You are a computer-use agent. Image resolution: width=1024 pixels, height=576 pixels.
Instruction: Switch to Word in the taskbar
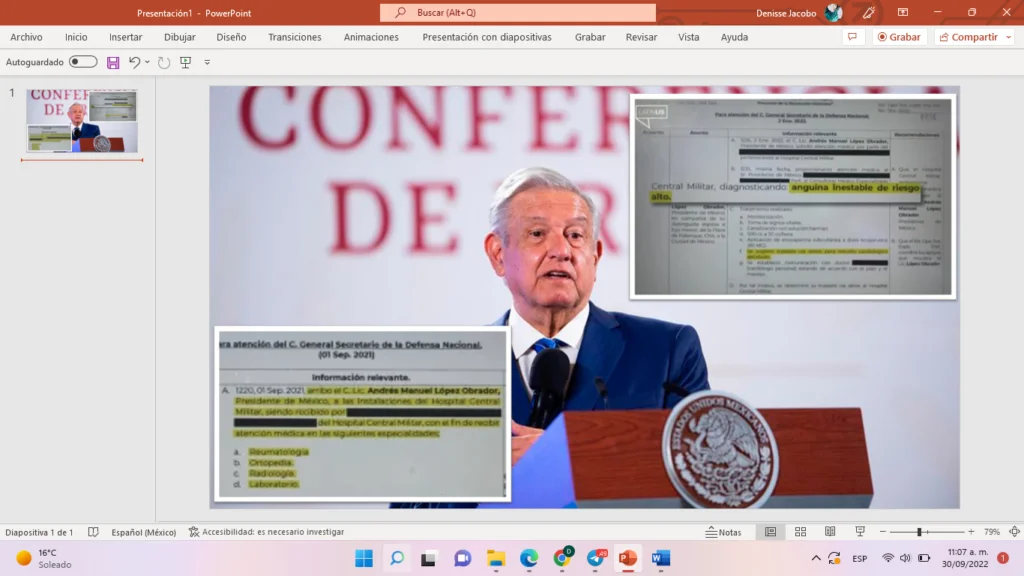[661, 558]
